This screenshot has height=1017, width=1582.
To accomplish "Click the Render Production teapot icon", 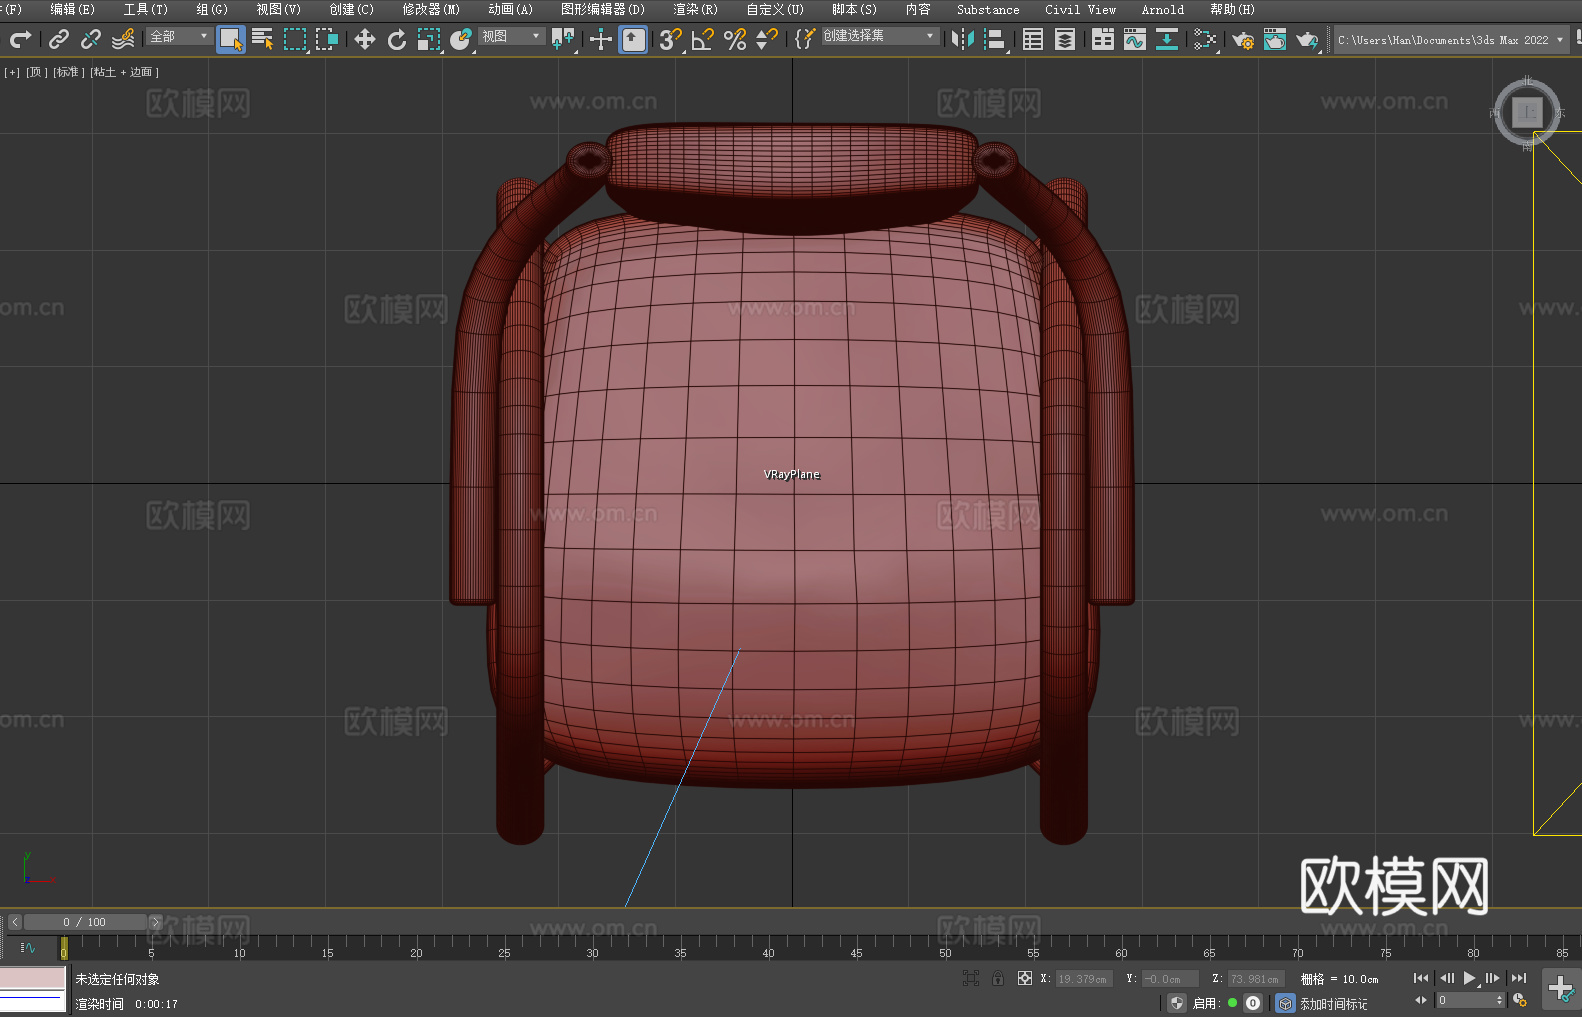I will (x=1307, y=39).
